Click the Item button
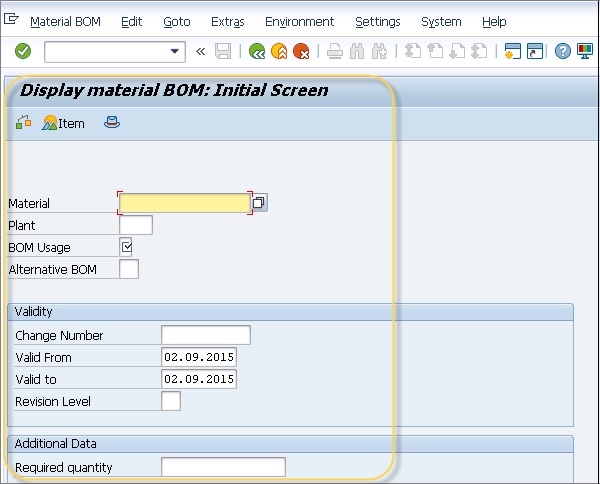Image resolution: width=600 pixels, height=484 pixels. (64, 123)
